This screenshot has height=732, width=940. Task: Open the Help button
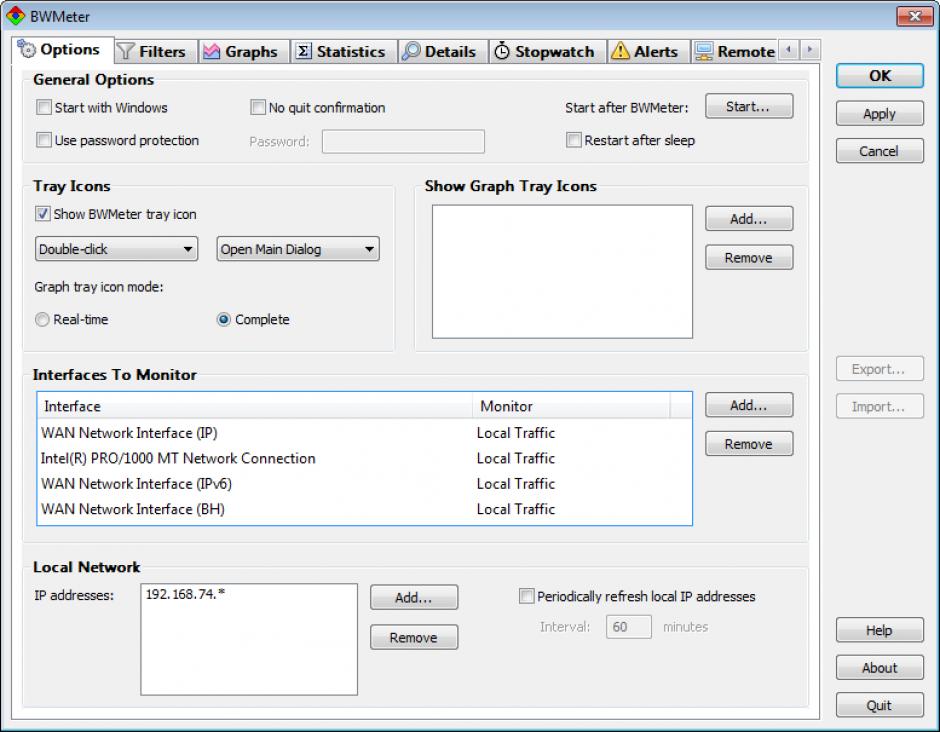(x=879, y=630)
